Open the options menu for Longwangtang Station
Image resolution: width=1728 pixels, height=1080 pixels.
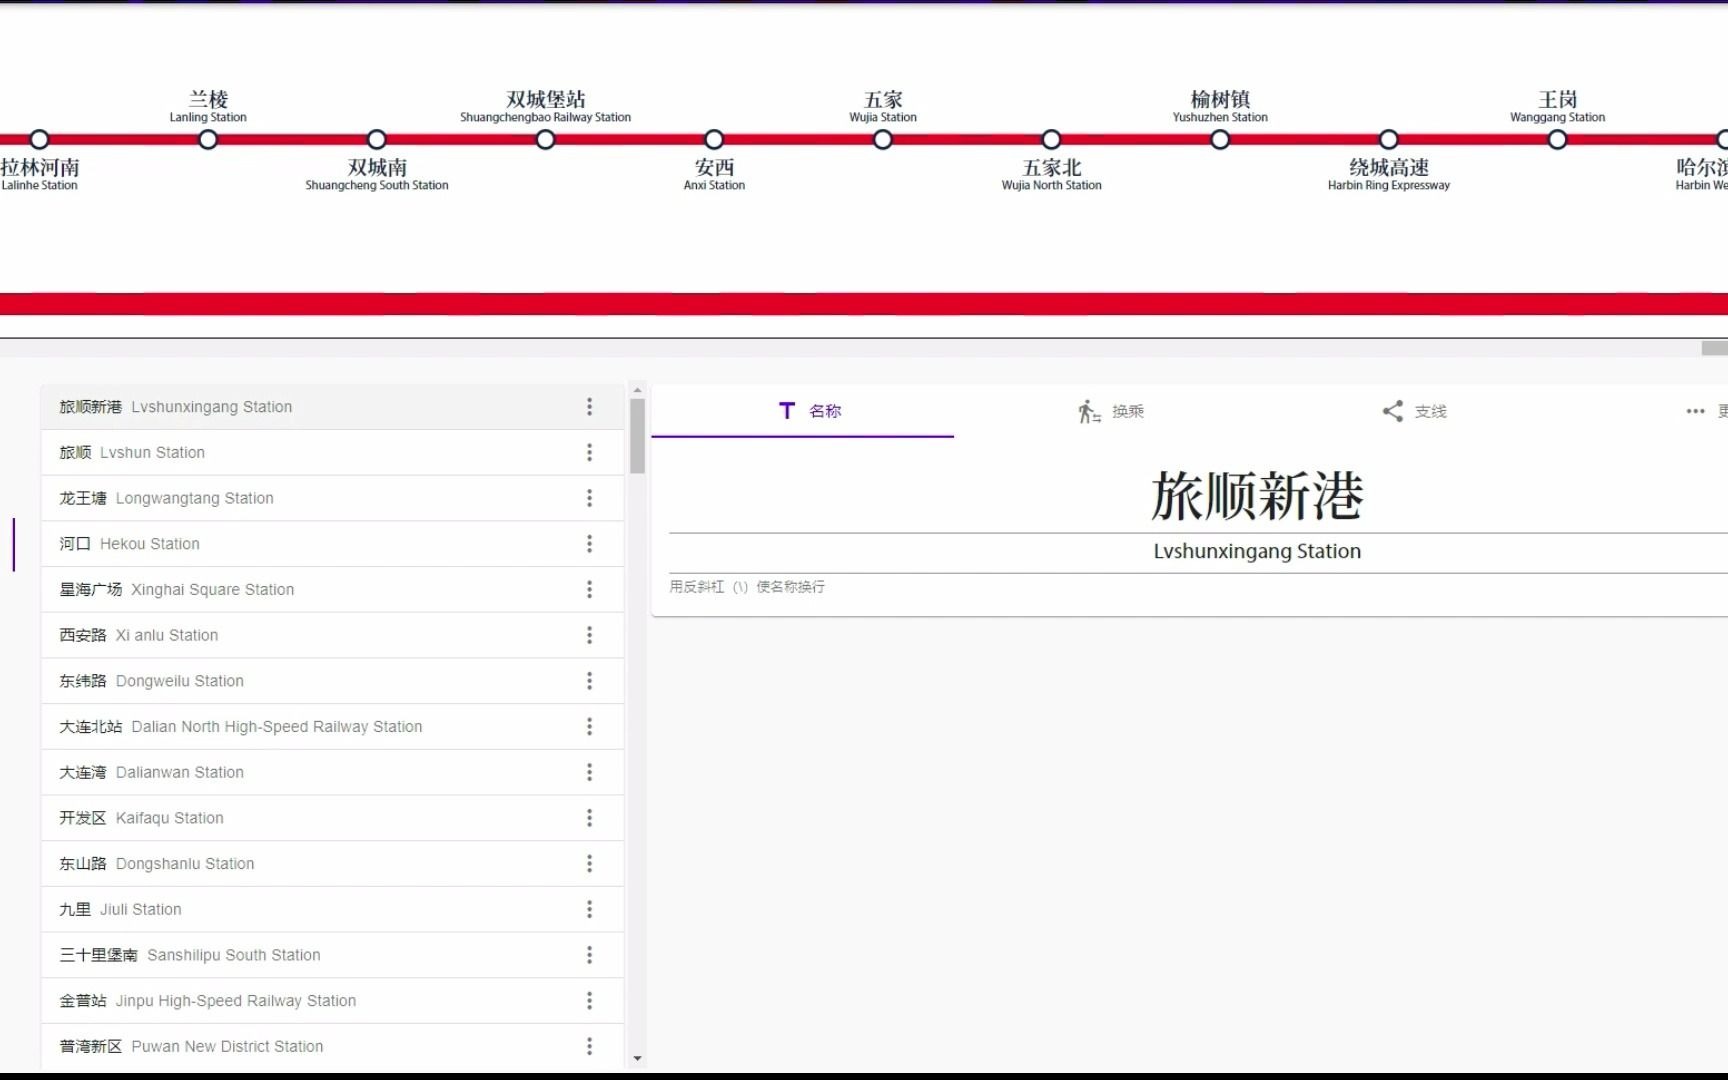(x=589, y=498)
